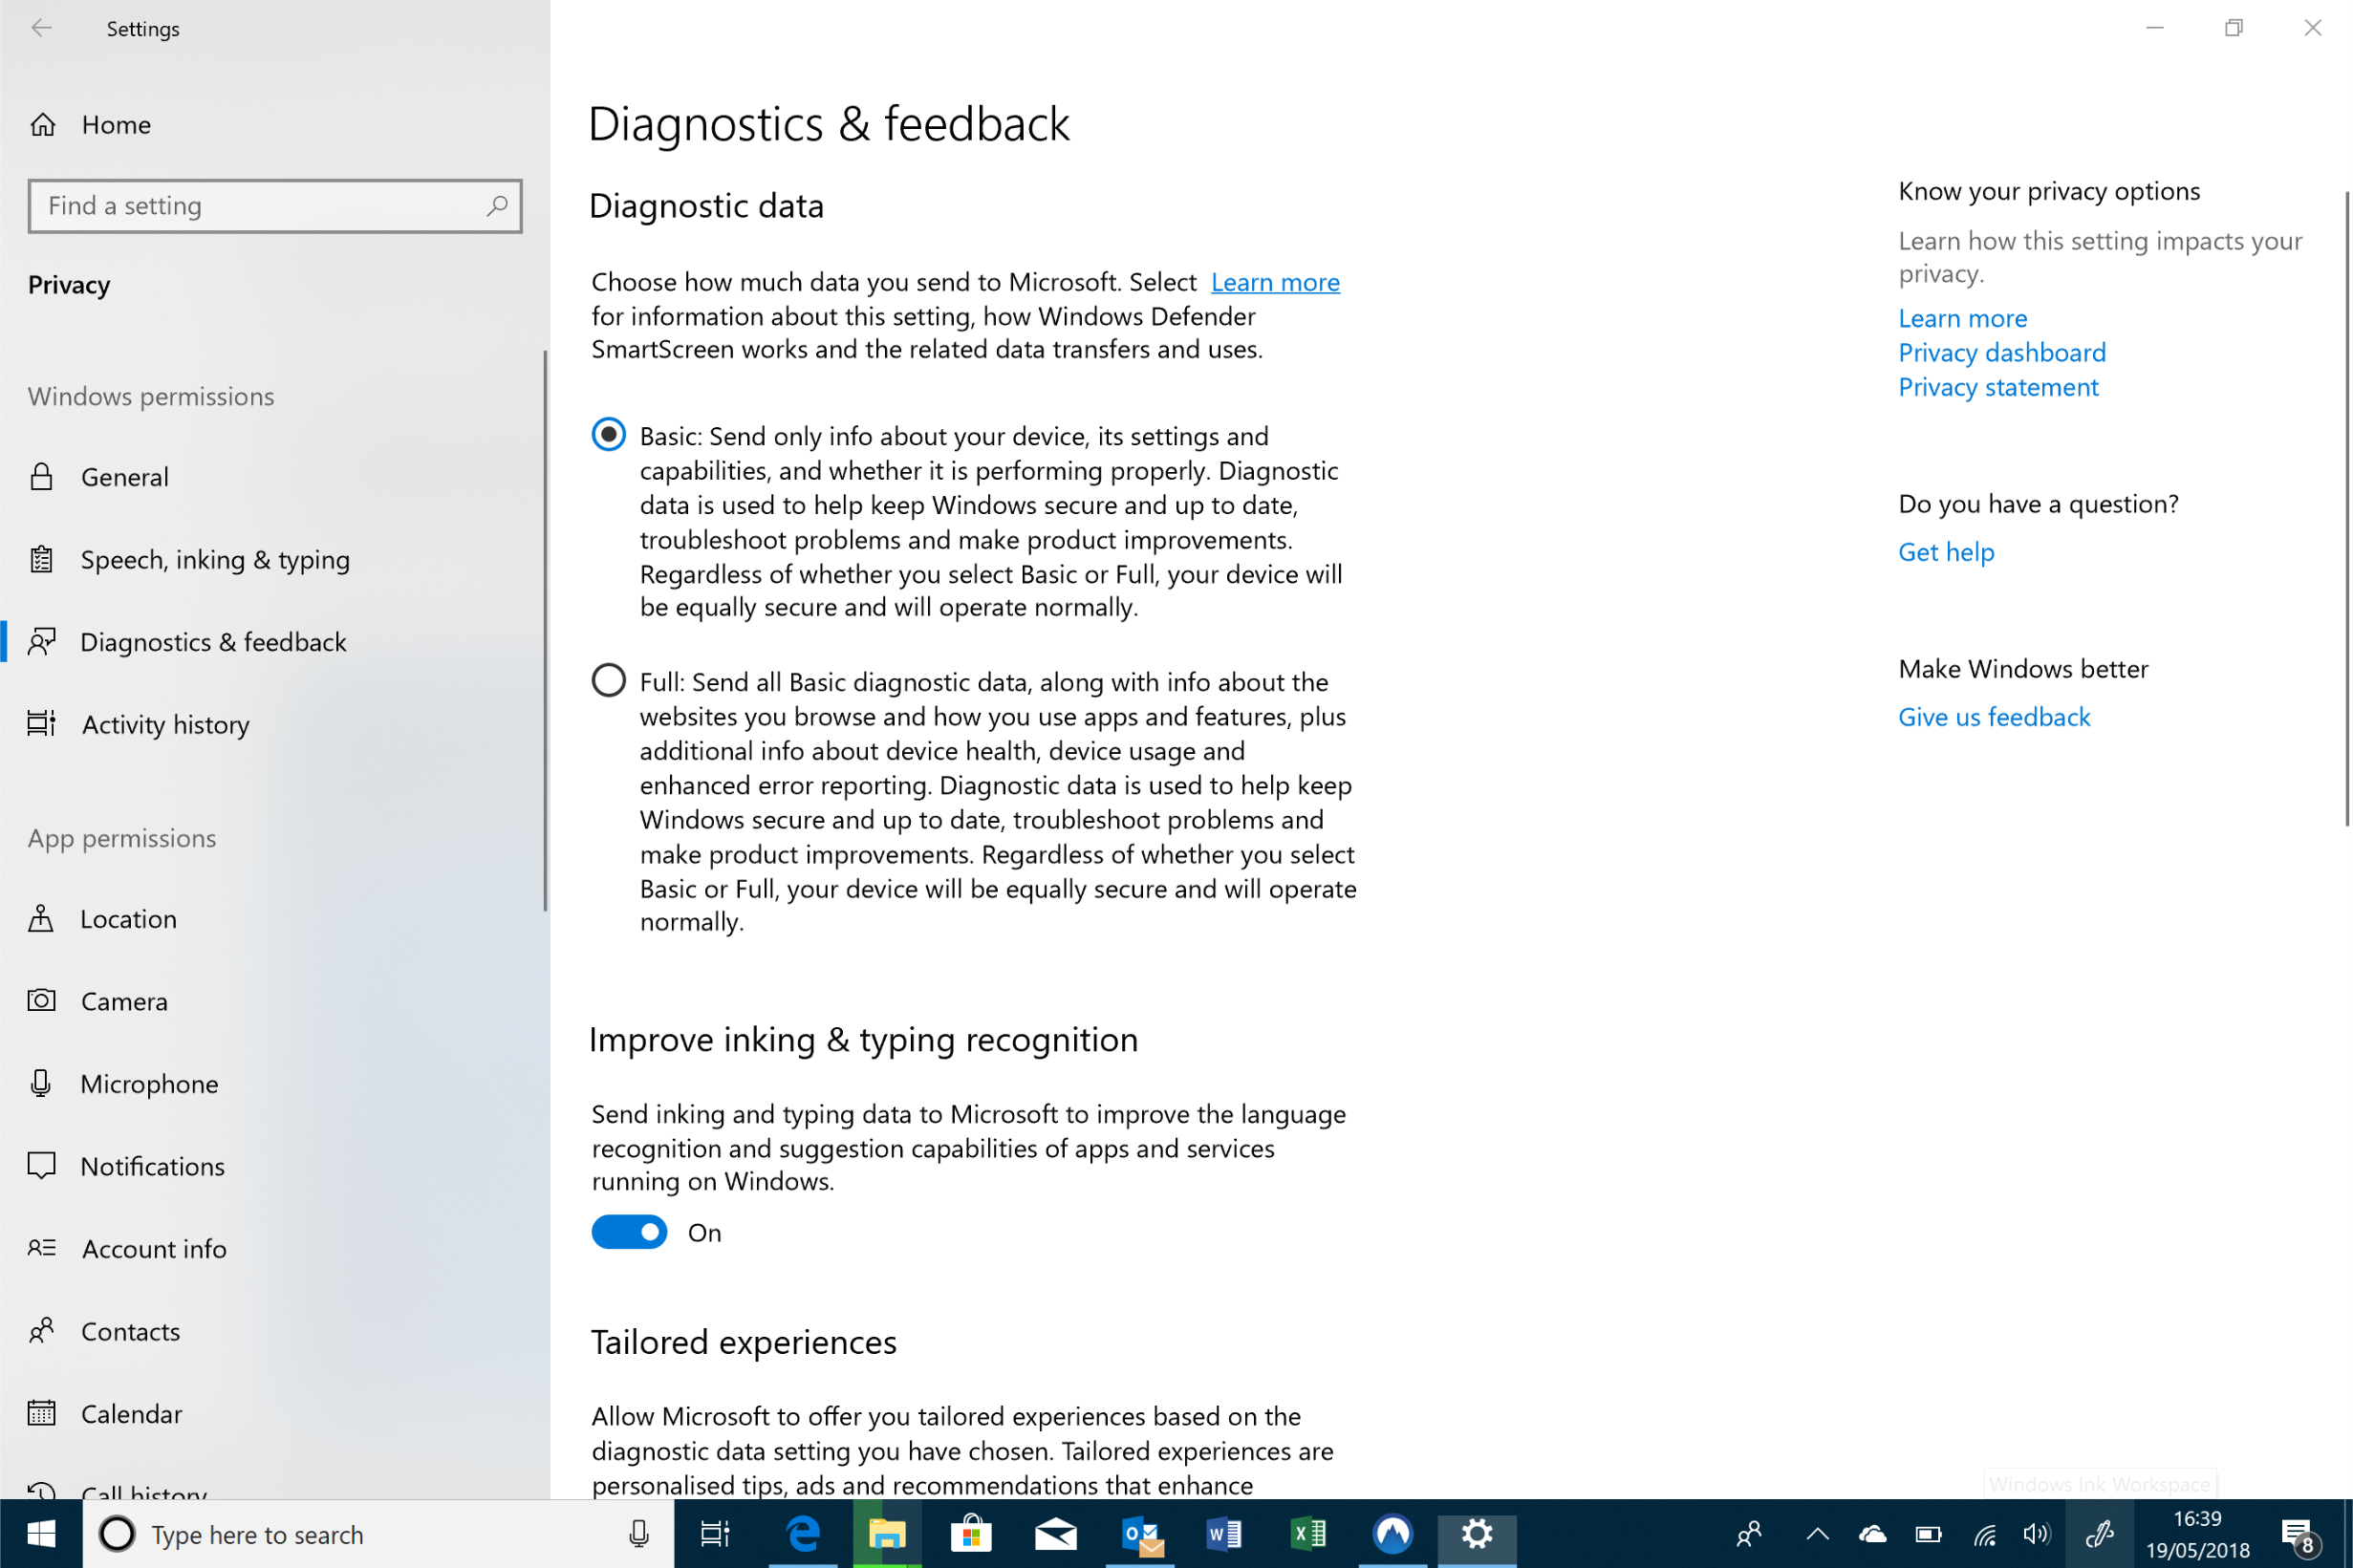Show hidden system tray icons
This screenshot has height=1568, width=2353.
(1817, 1534)
